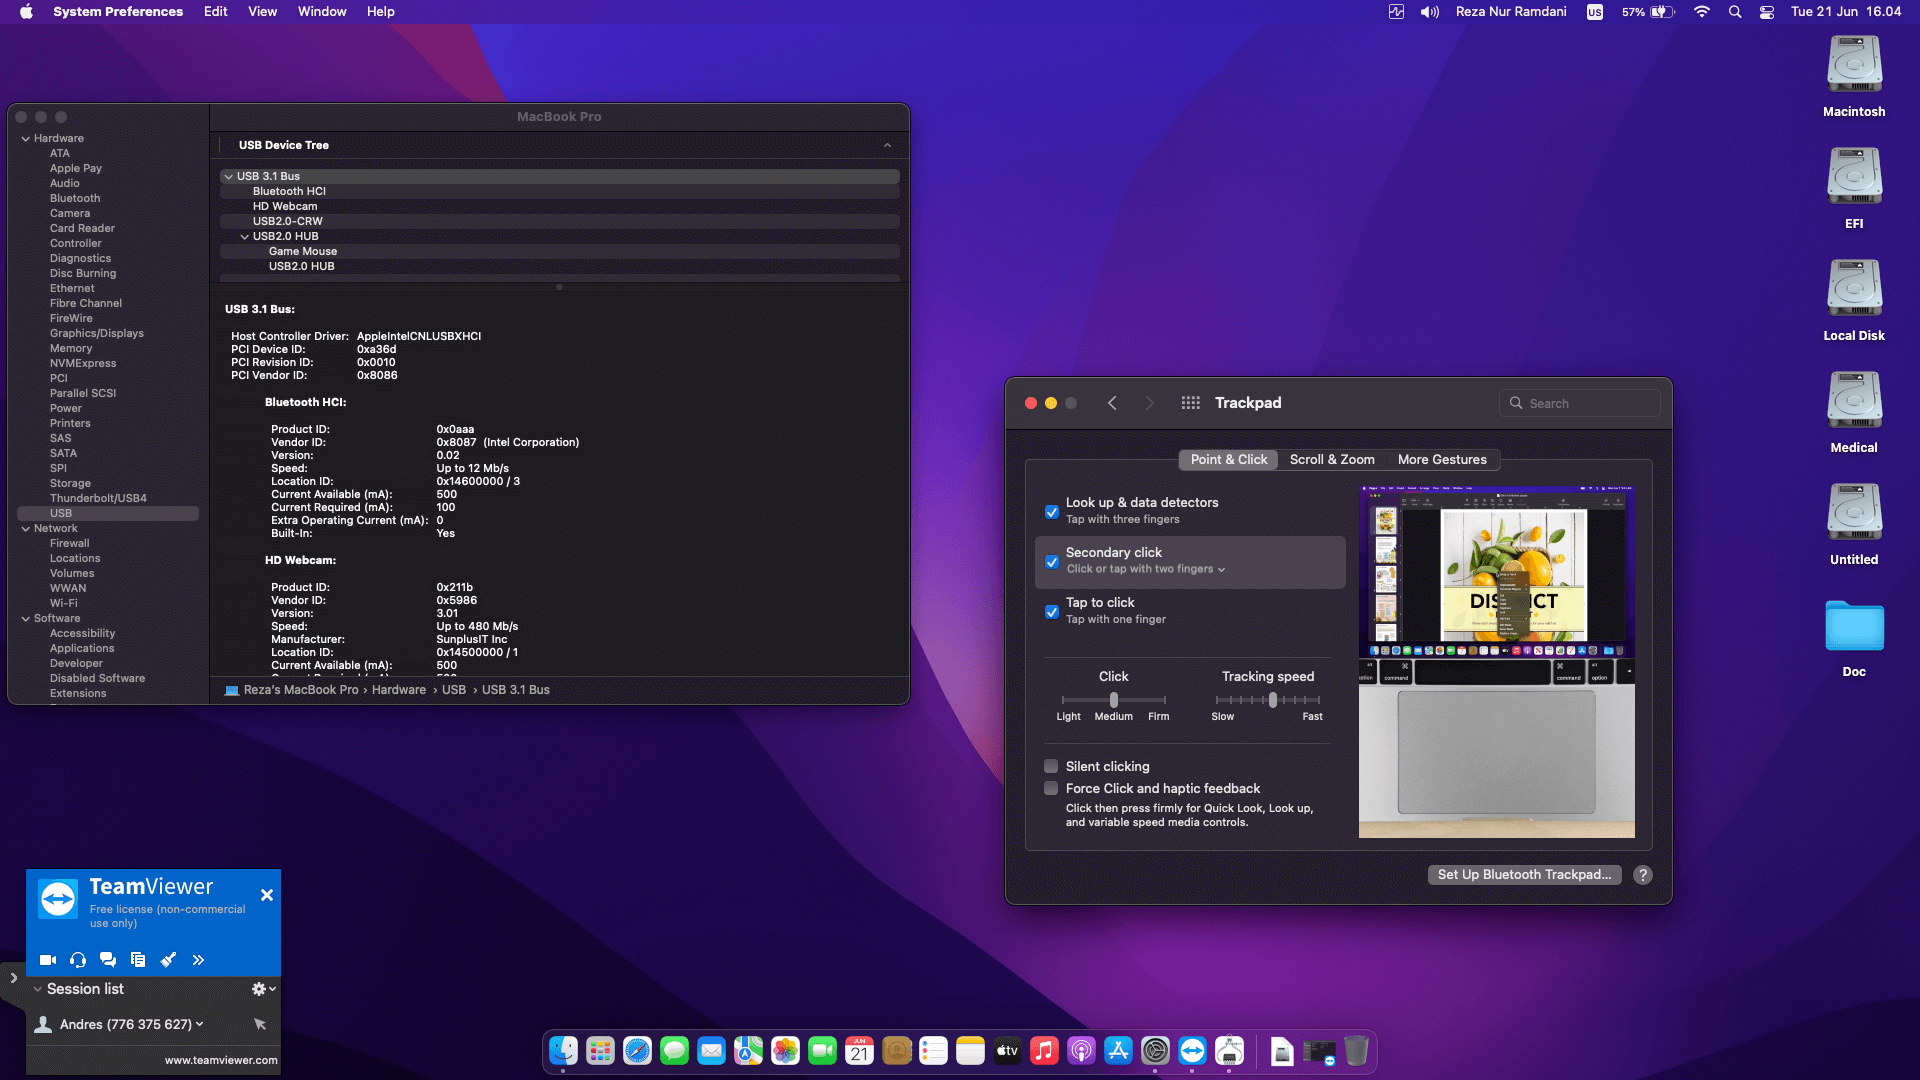Click Hardware in the bottom path bar
The width and height of the screenshot is (1920, 1080).
pyautogui.click(x=399, y=690)
